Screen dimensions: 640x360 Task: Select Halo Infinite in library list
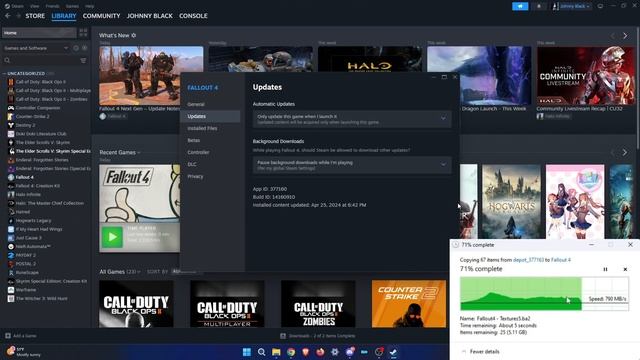(x=28, y=194)
